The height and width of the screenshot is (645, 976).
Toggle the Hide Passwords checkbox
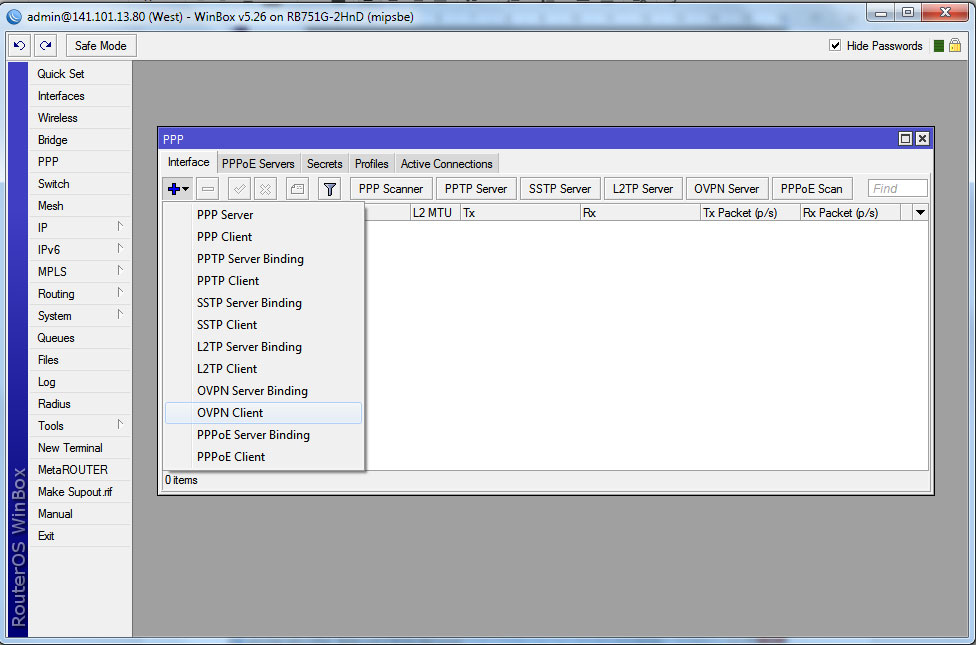(x=835, y=46)
